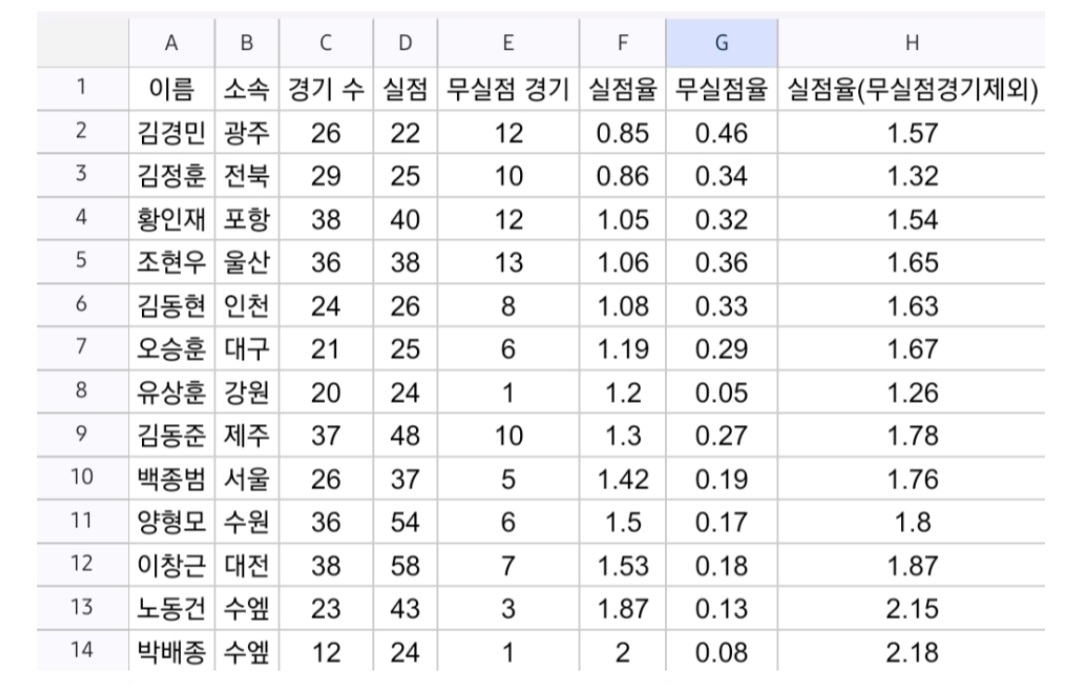This screenshot has width=1080, height=686.
Task: Click the name cell 박배종
Action: point(171,653)
